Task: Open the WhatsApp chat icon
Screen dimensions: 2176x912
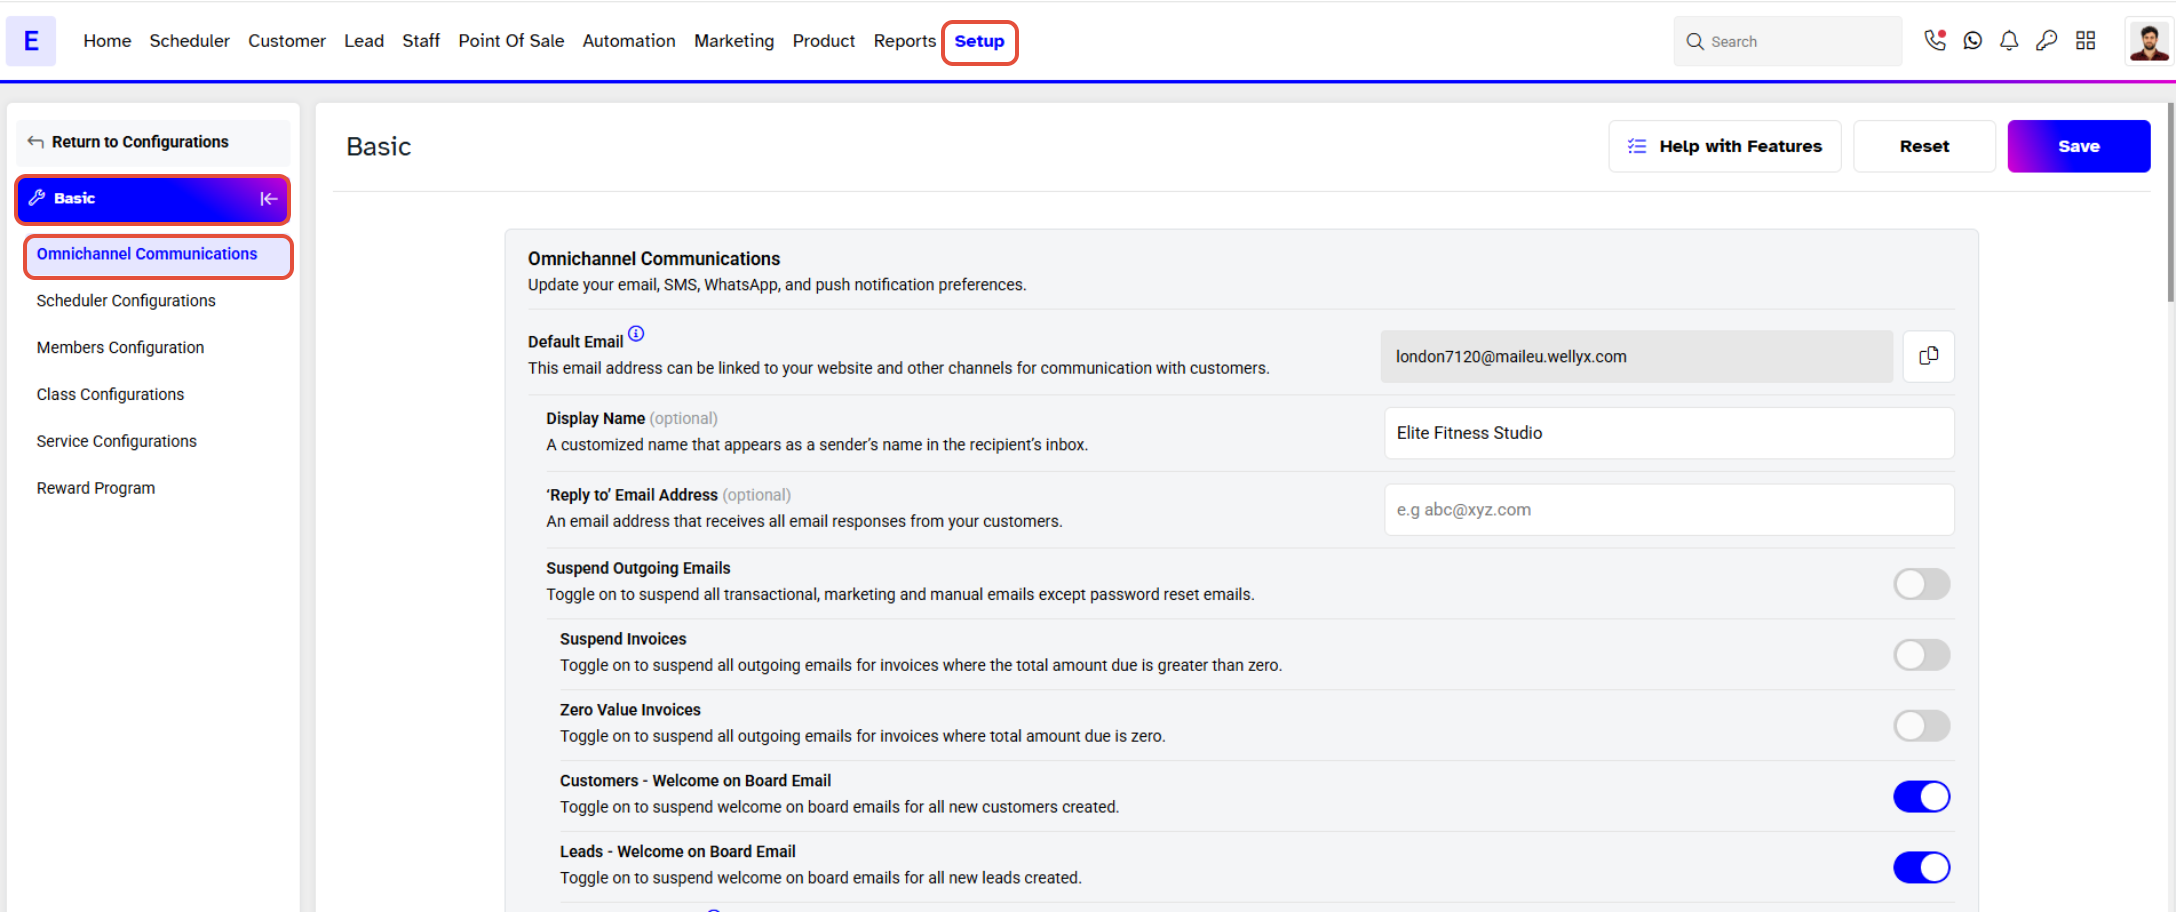Action: point(1972,40)
